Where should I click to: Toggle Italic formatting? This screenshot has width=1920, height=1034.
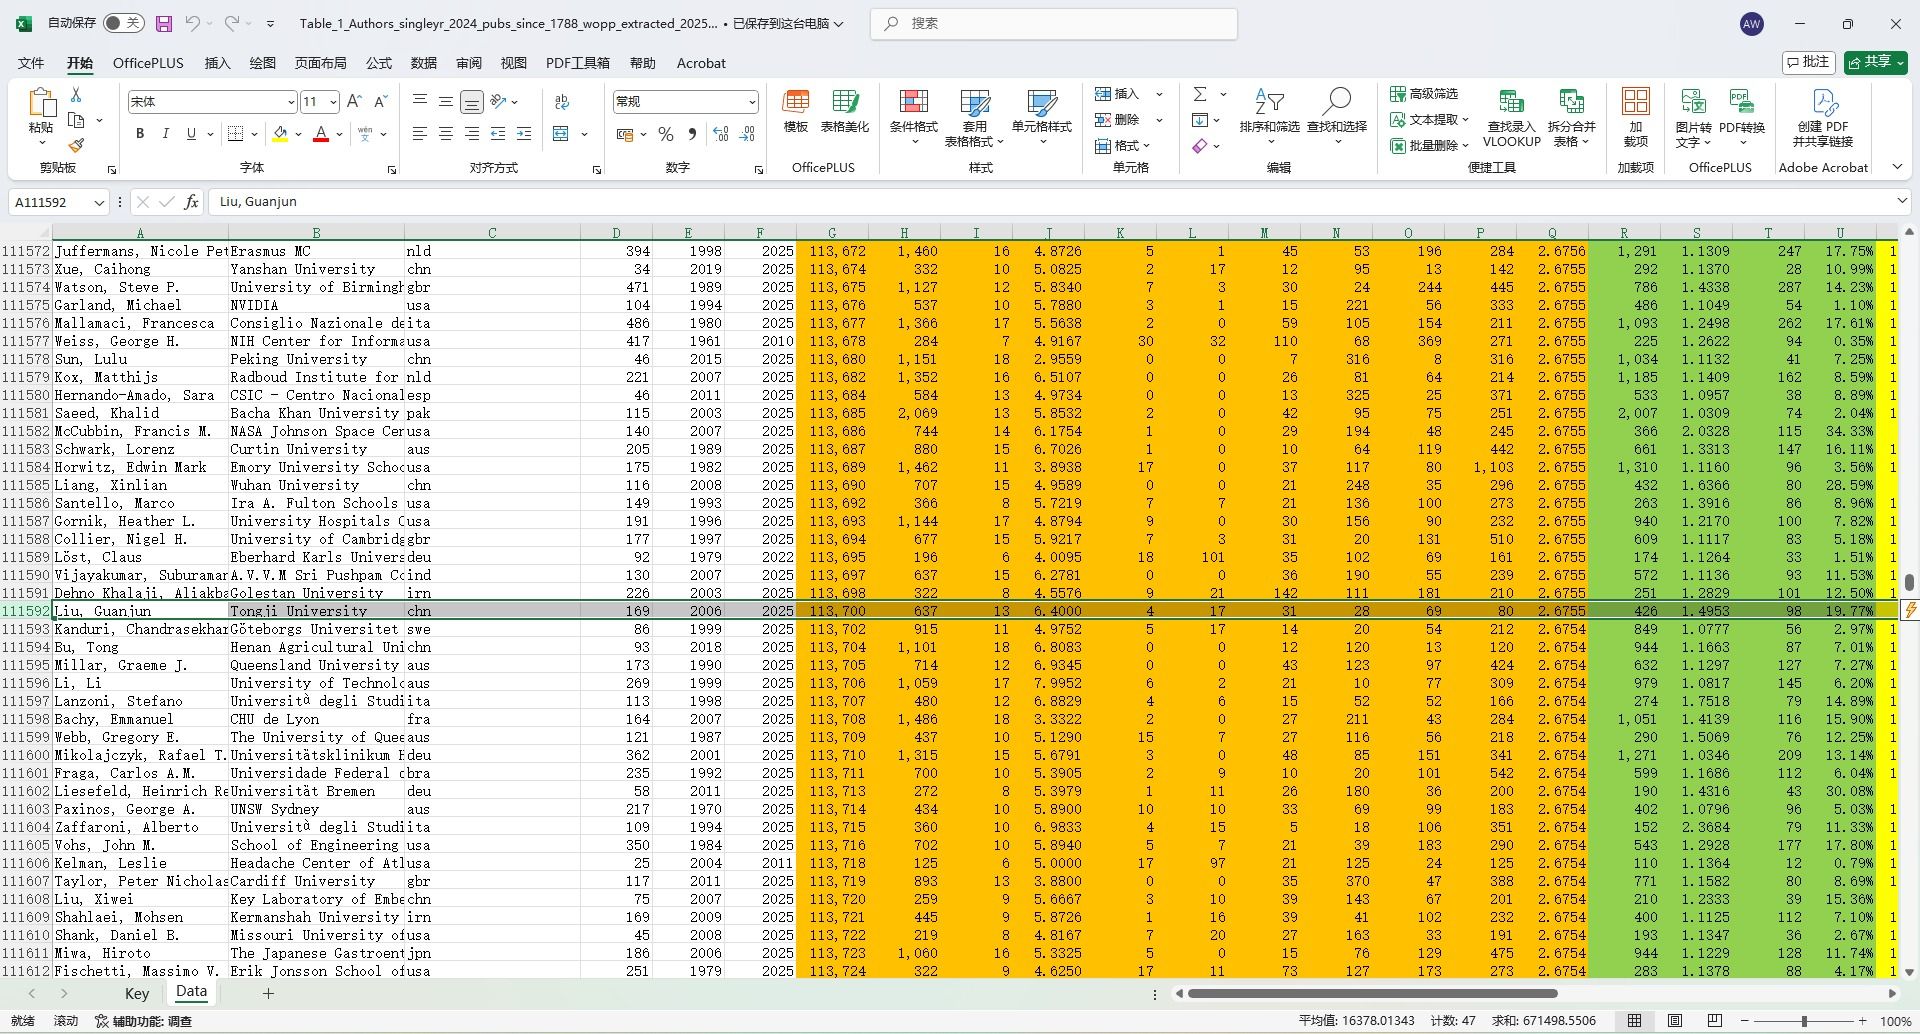click(x=165, y=134)
